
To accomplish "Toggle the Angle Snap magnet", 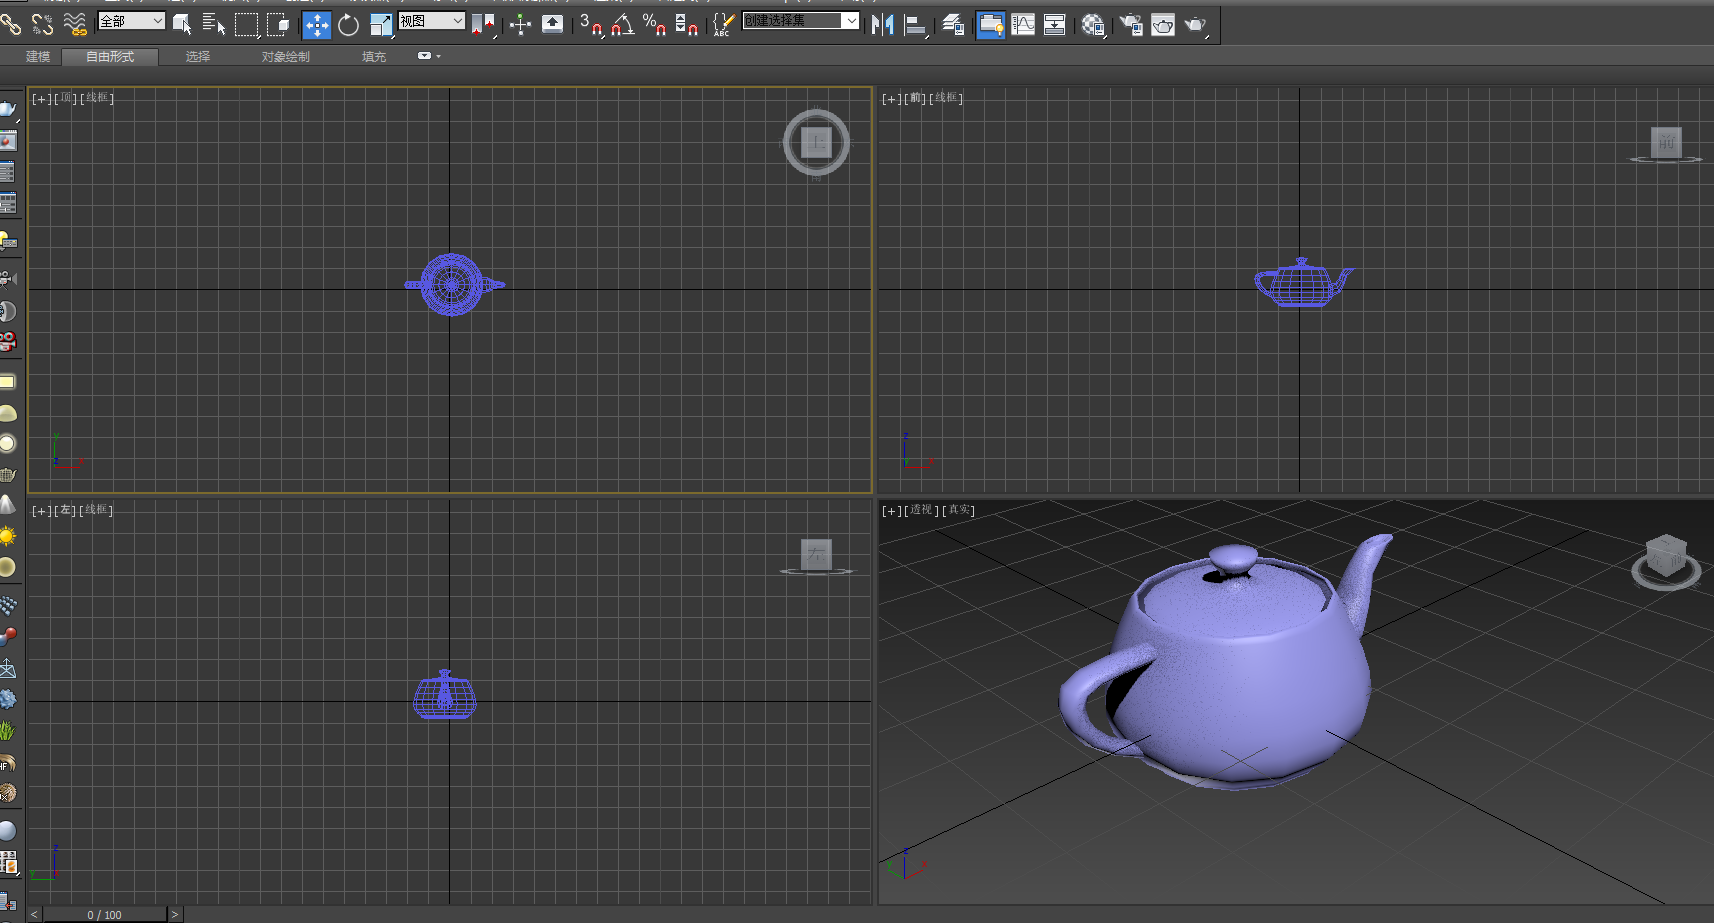I will 622,24.
